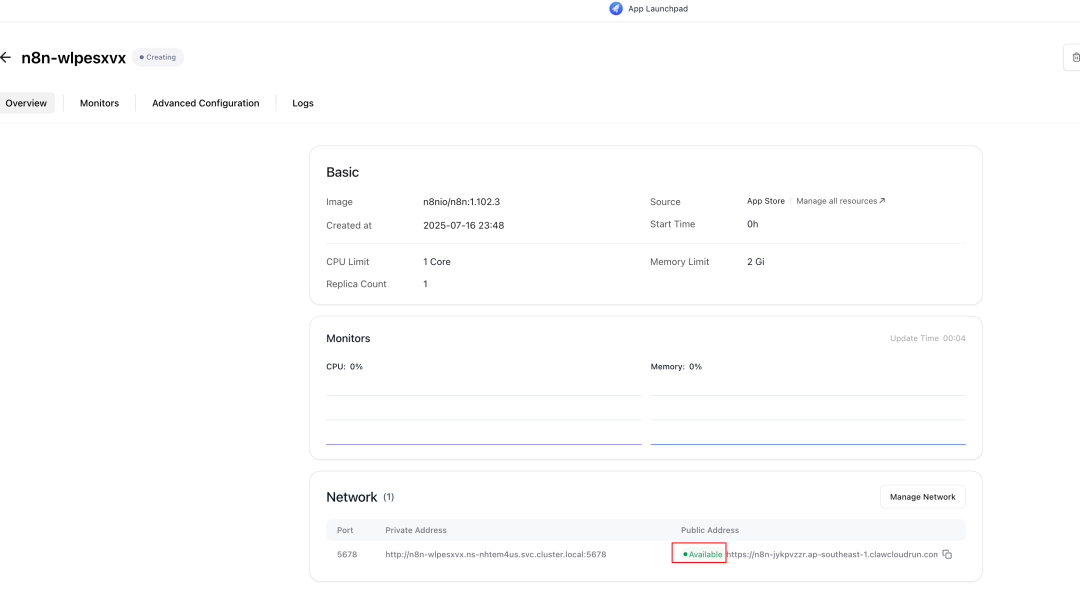Open the clawcloudrun public address URL
Screen dimensions: 1080x600
coord(832,554)
